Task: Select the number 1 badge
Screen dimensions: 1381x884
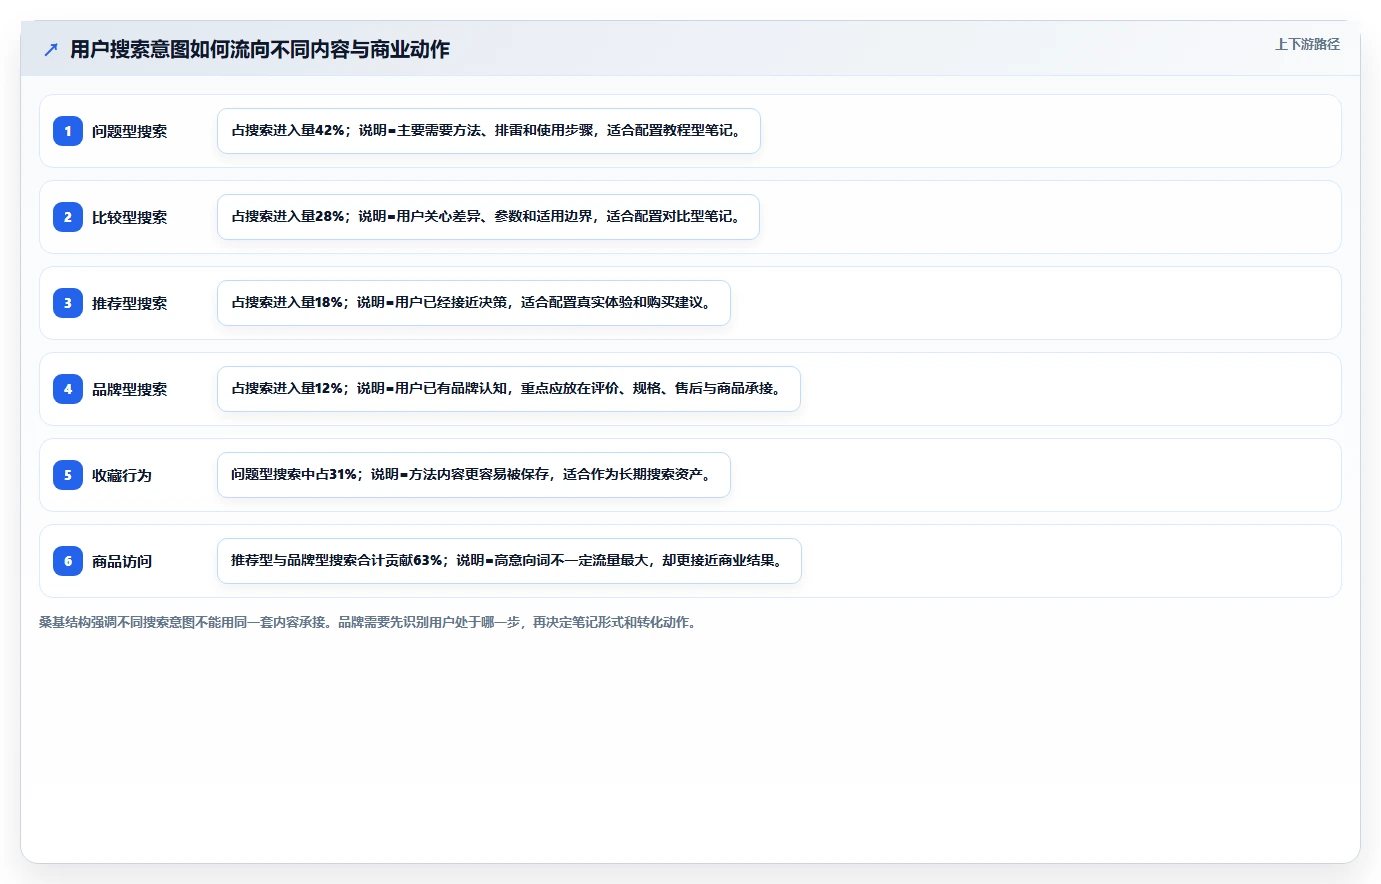Action: 68,131
